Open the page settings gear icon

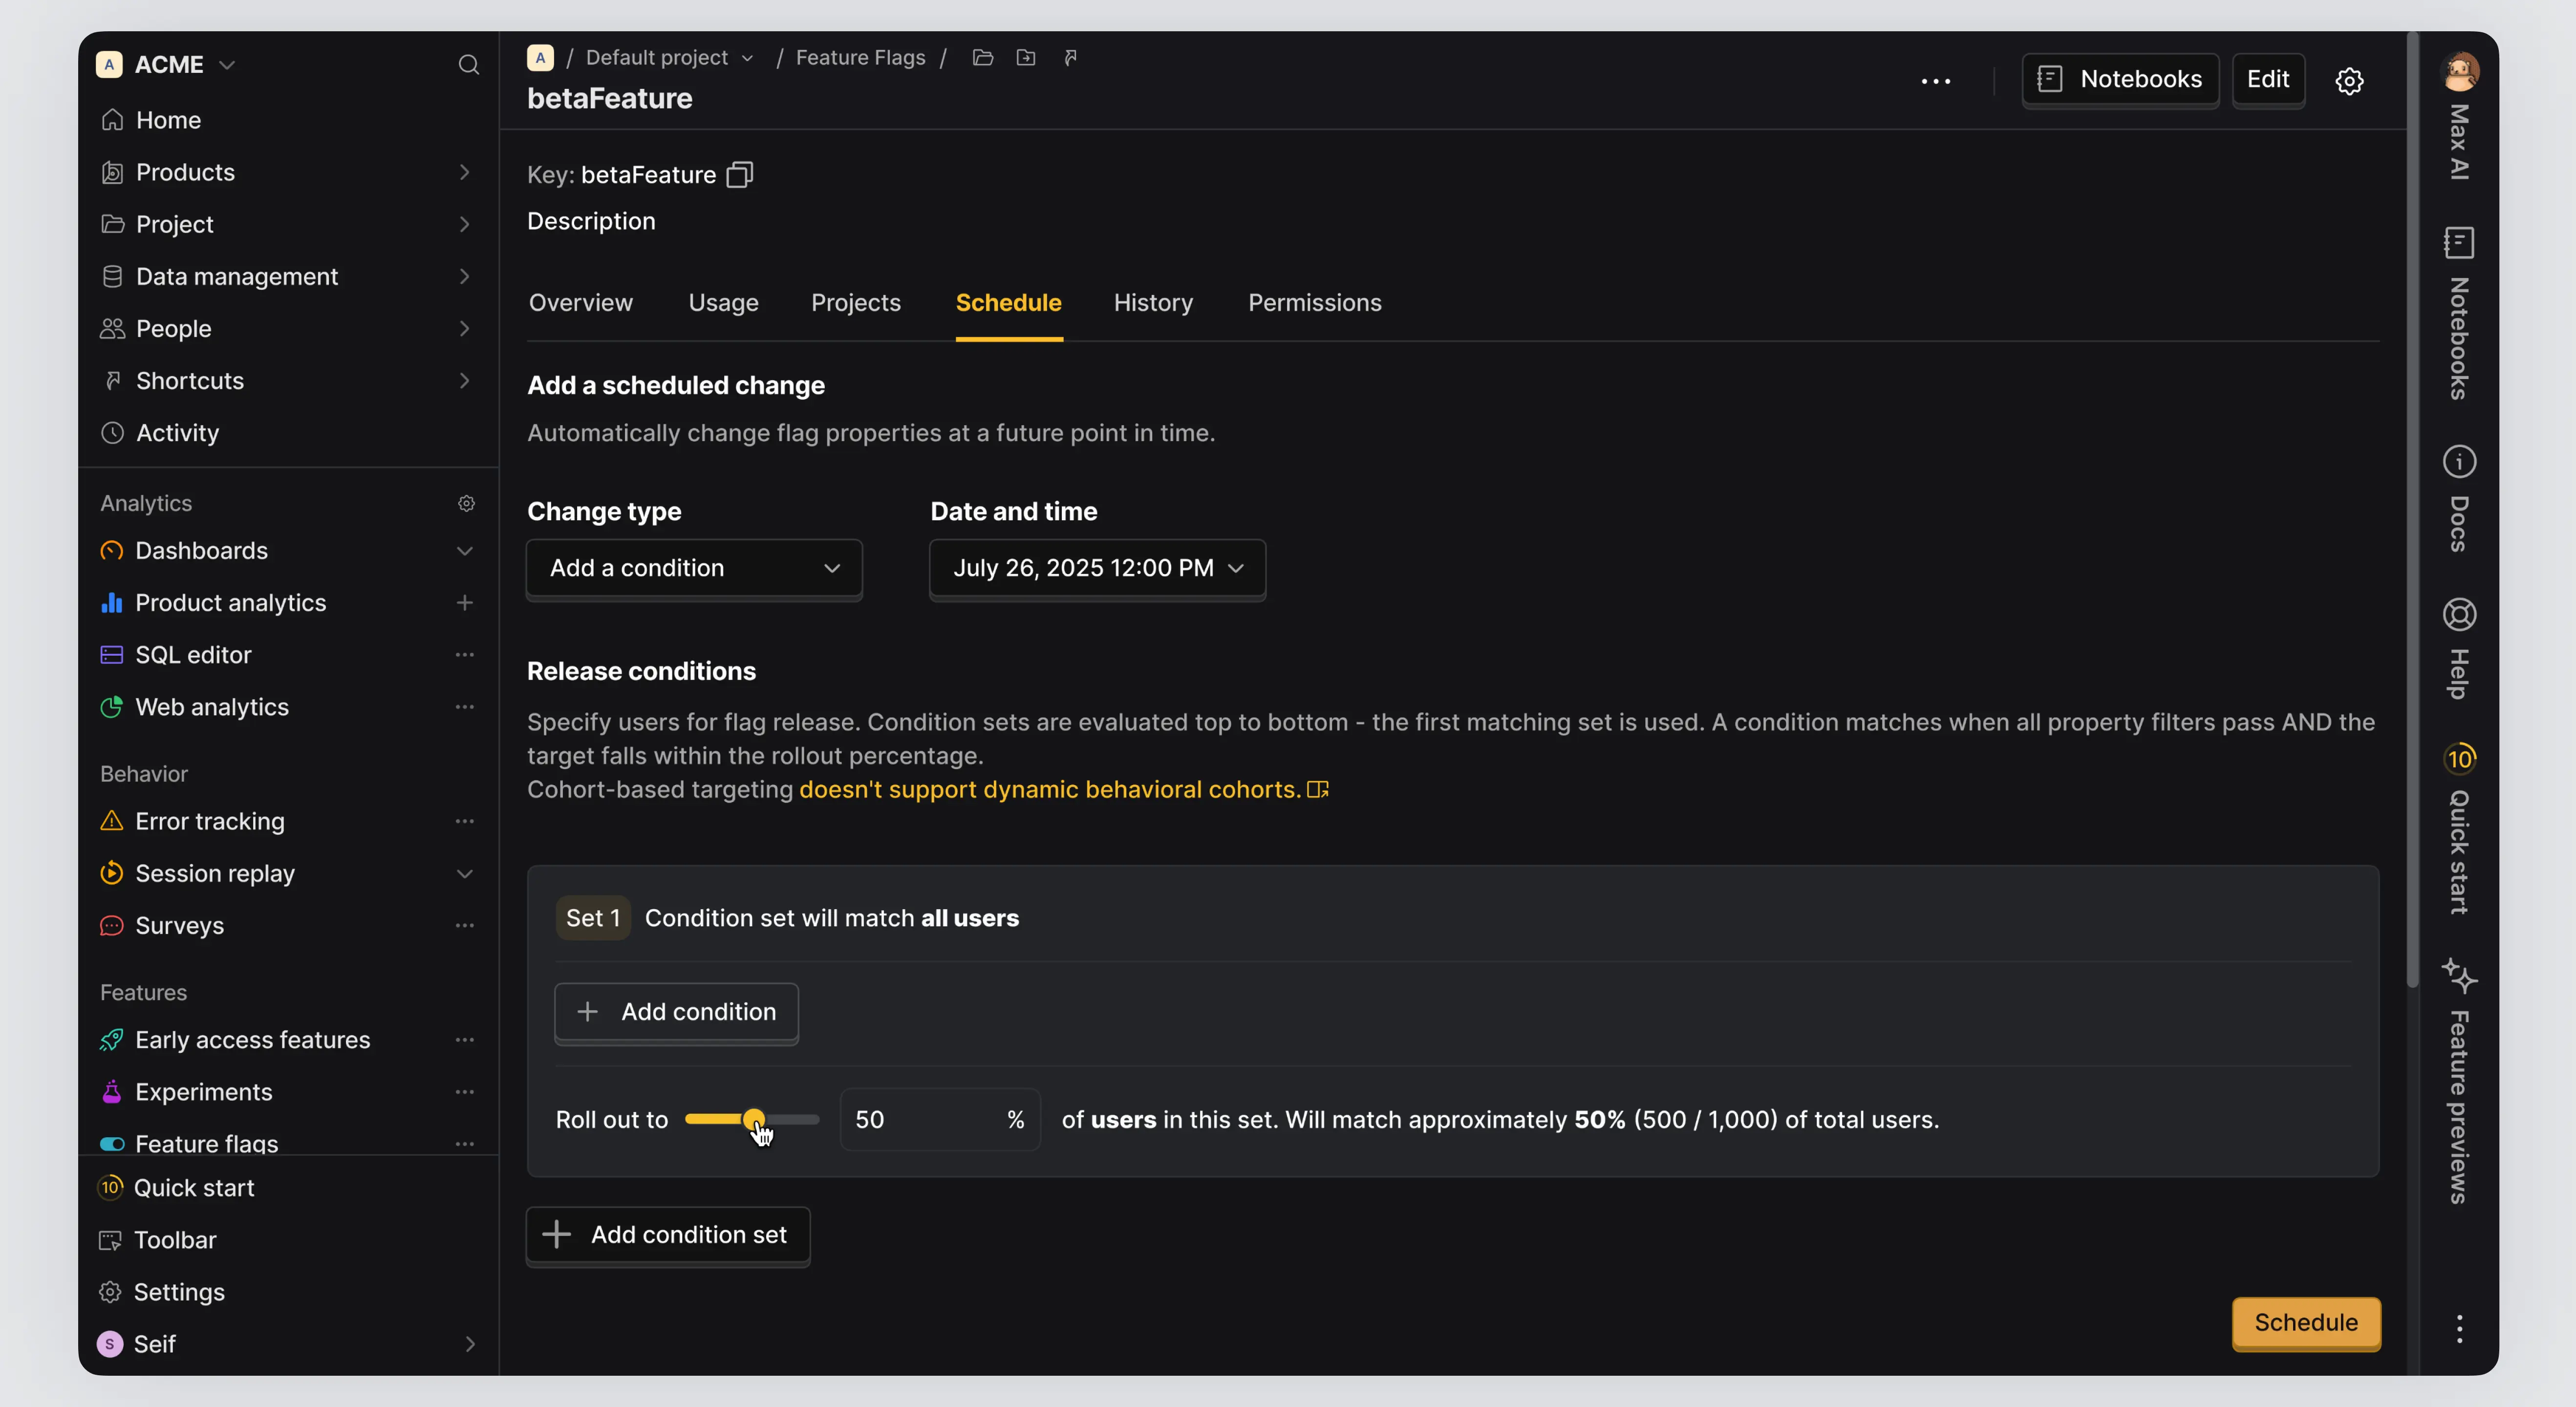2349,81
